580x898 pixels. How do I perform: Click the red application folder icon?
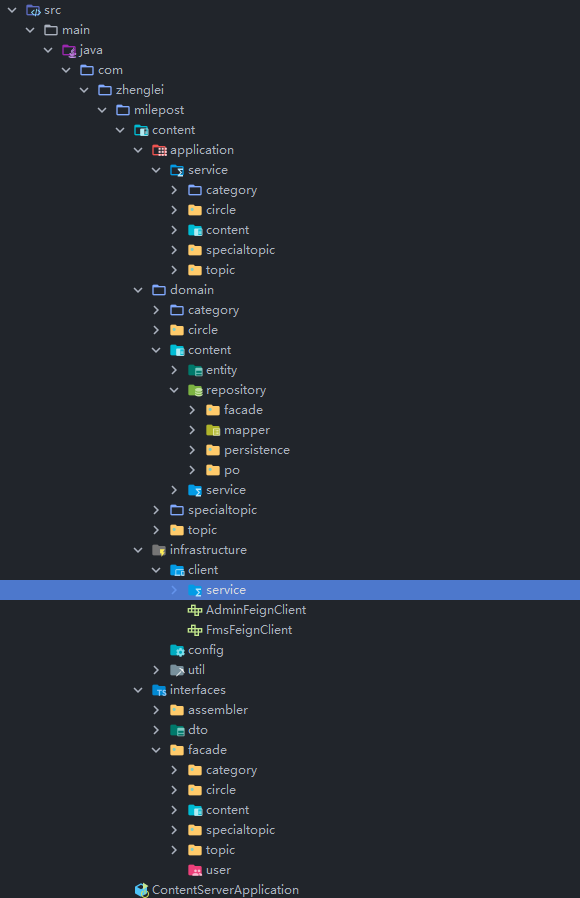coord(159,150)
